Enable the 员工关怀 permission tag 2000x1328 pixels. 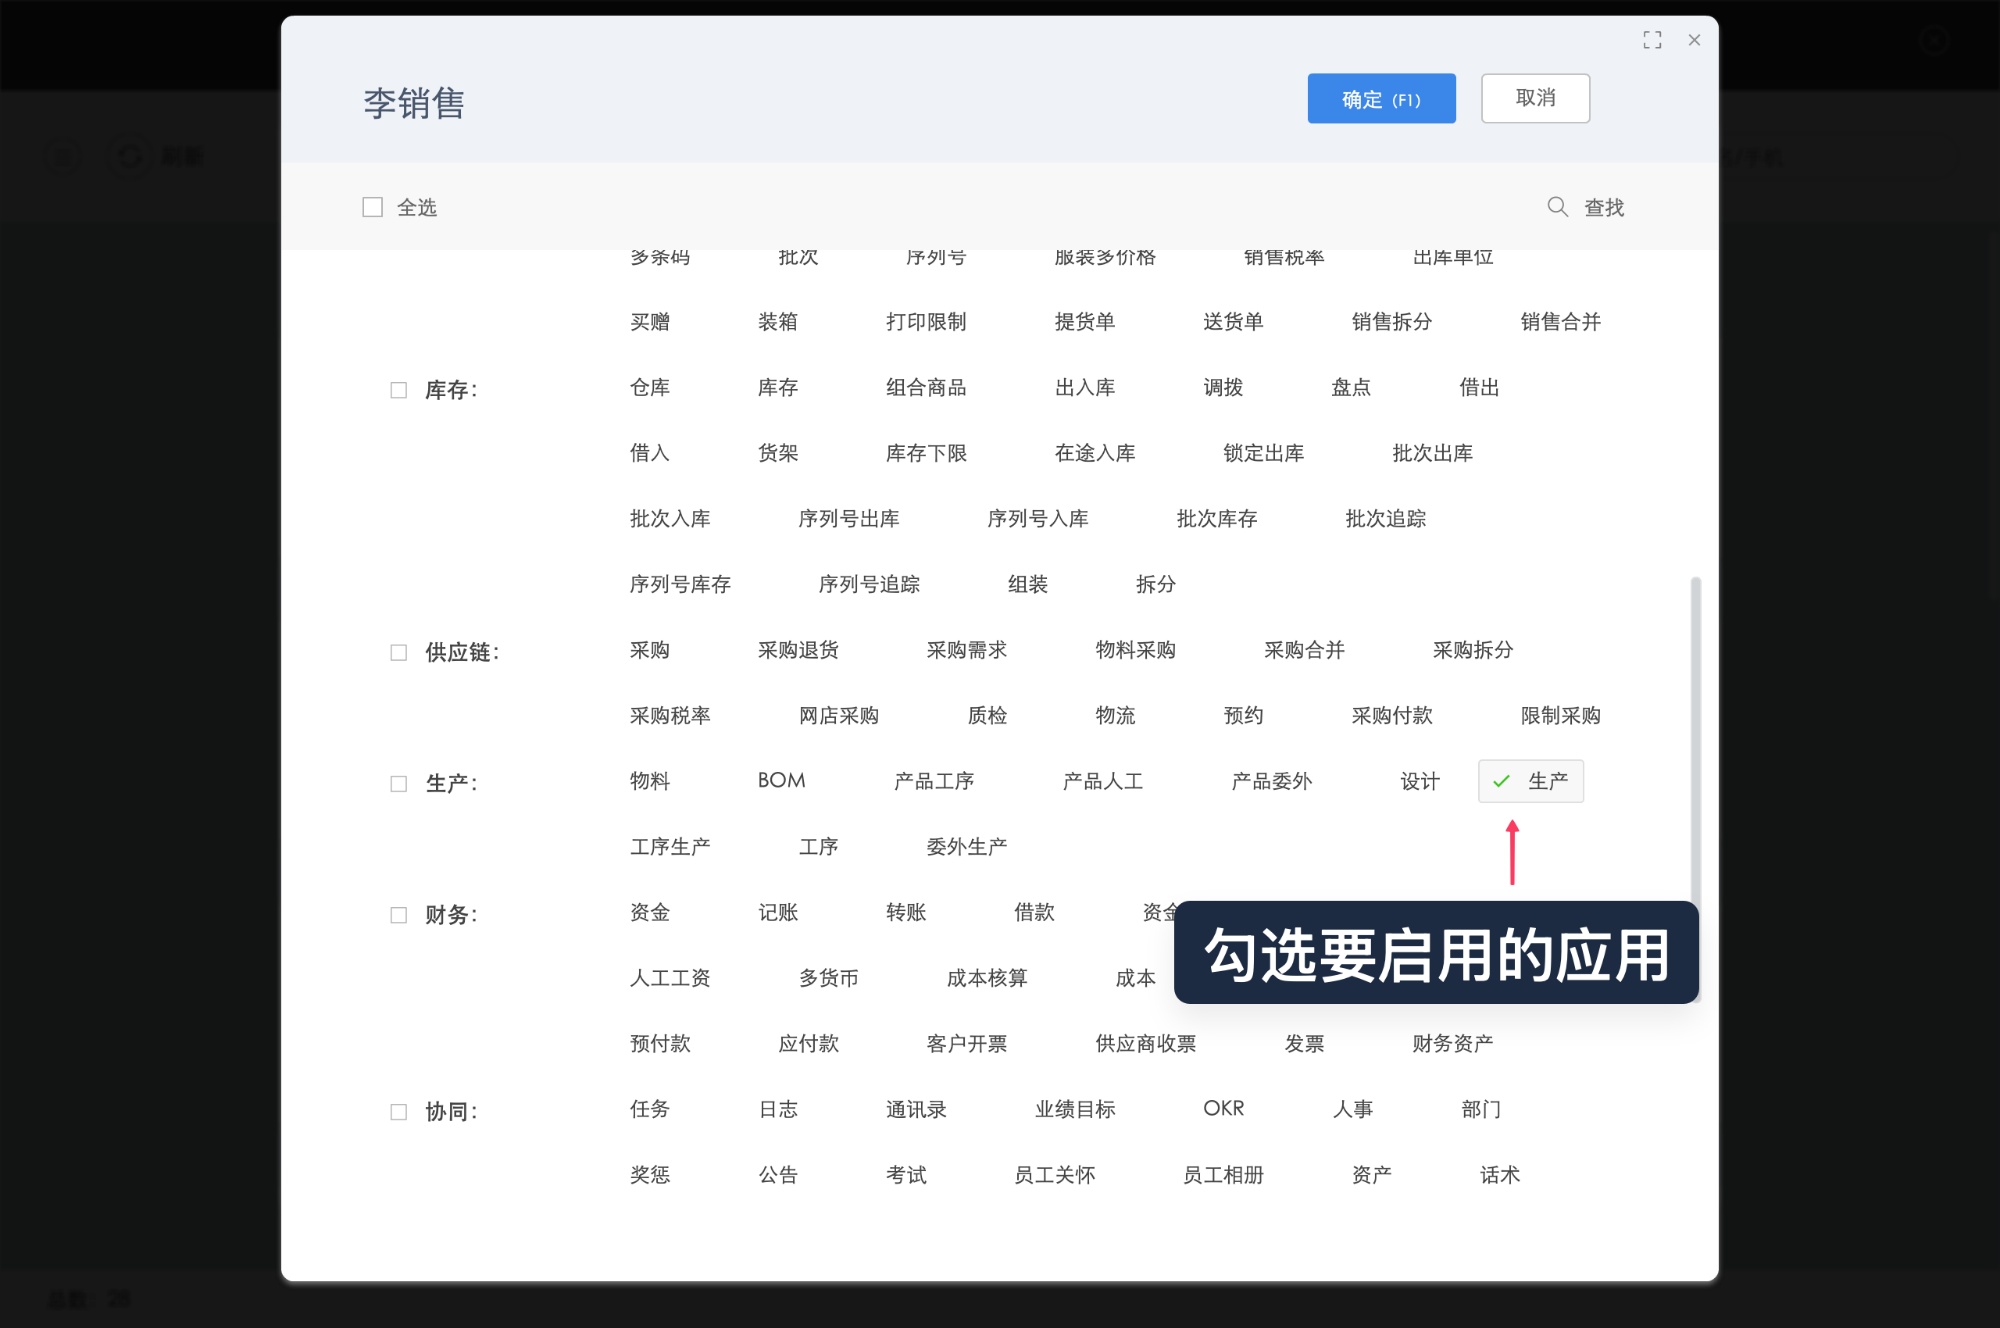coord(1053,1174)
